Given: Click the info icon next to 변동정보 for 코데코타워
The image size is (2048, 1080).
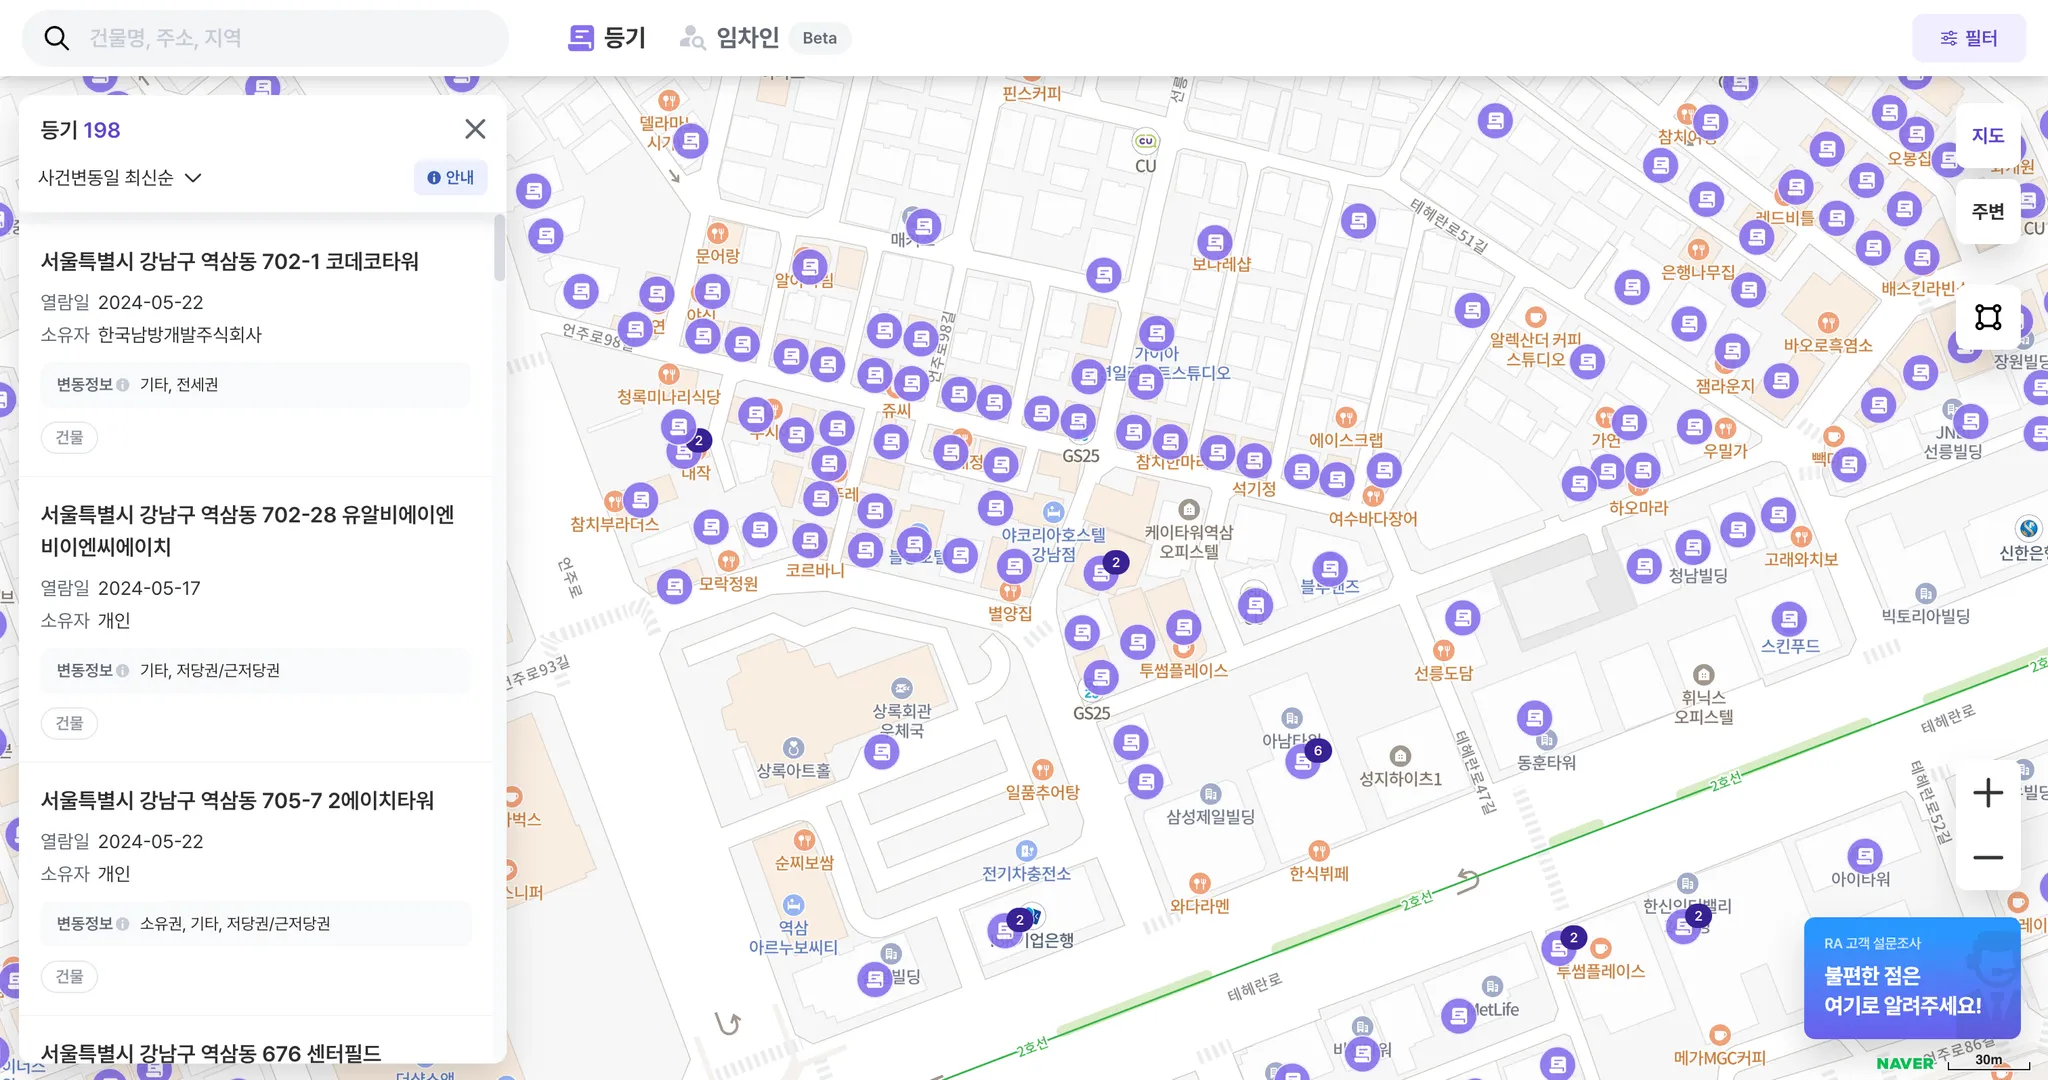Looking at the screenshot, I should 122,385.
